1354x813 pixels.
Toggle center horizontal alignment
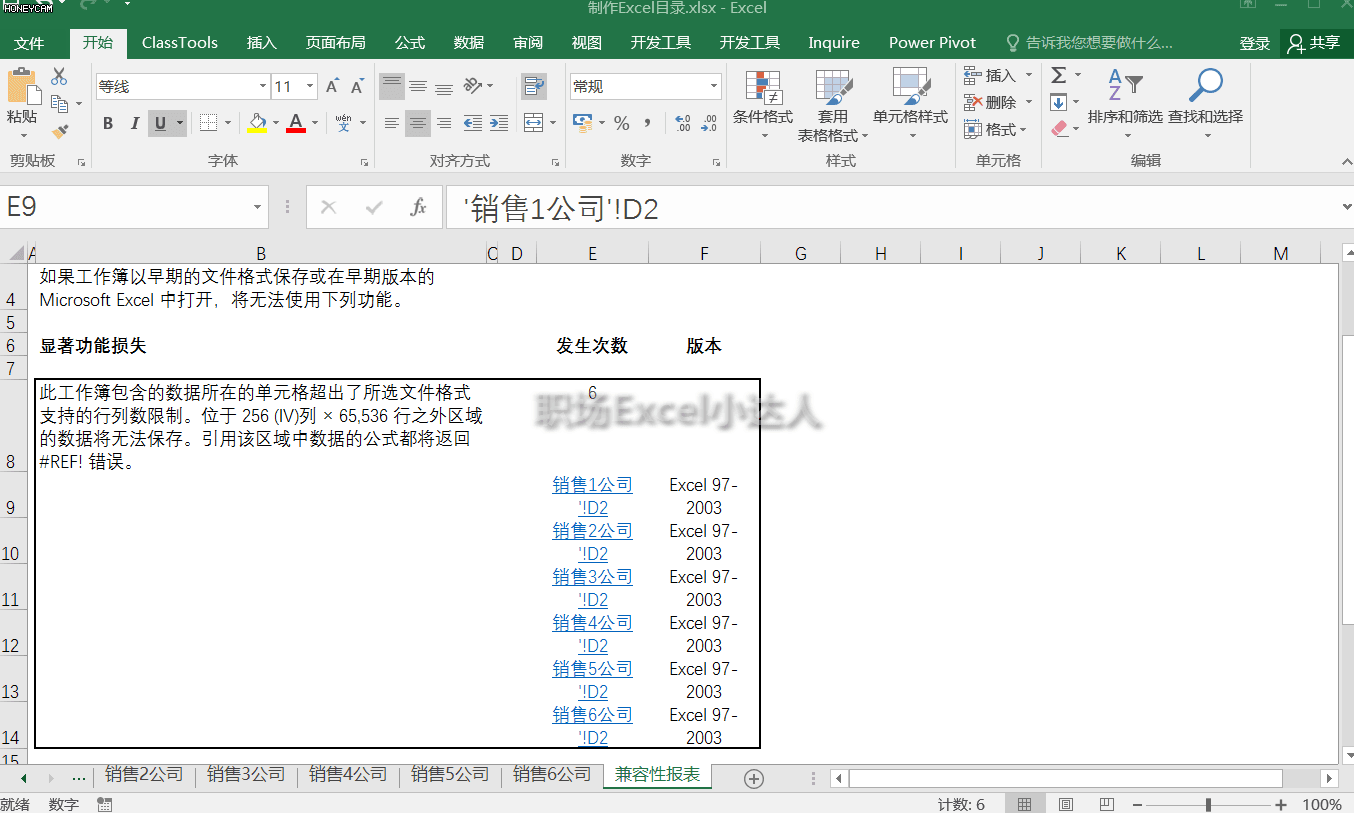[x=418, y=123]
